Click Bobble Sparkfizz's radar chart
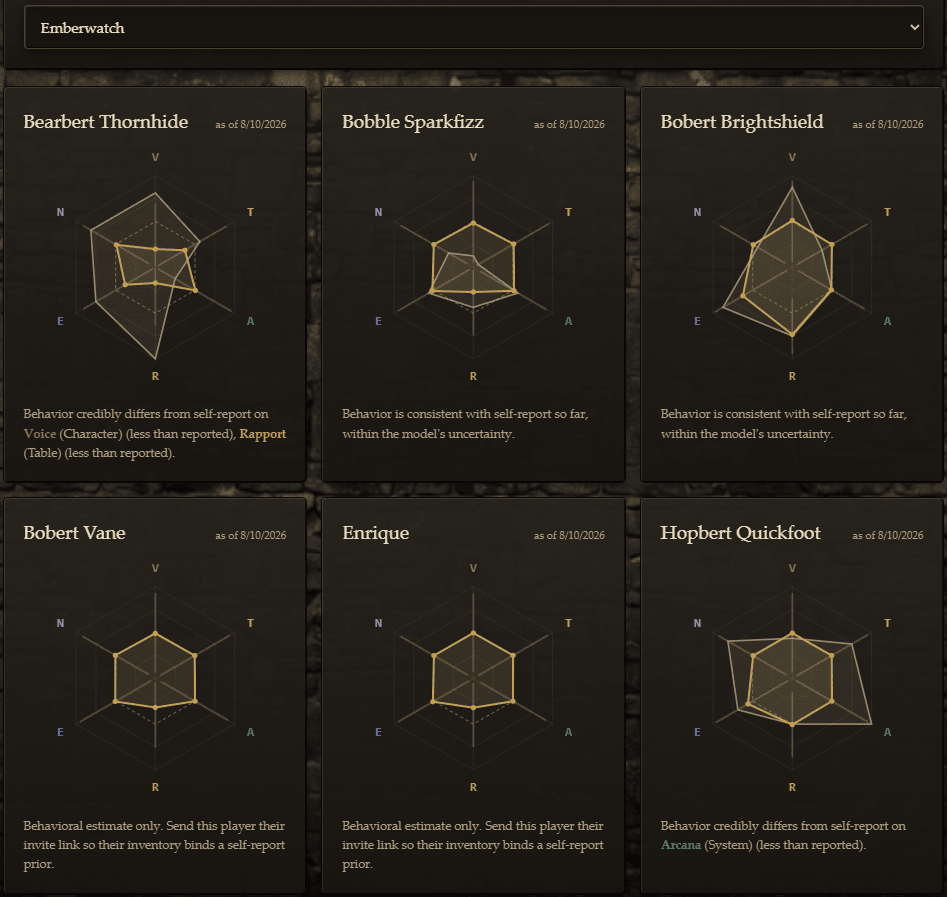Screen dimensions: 948x897 [x=473, y=267]
